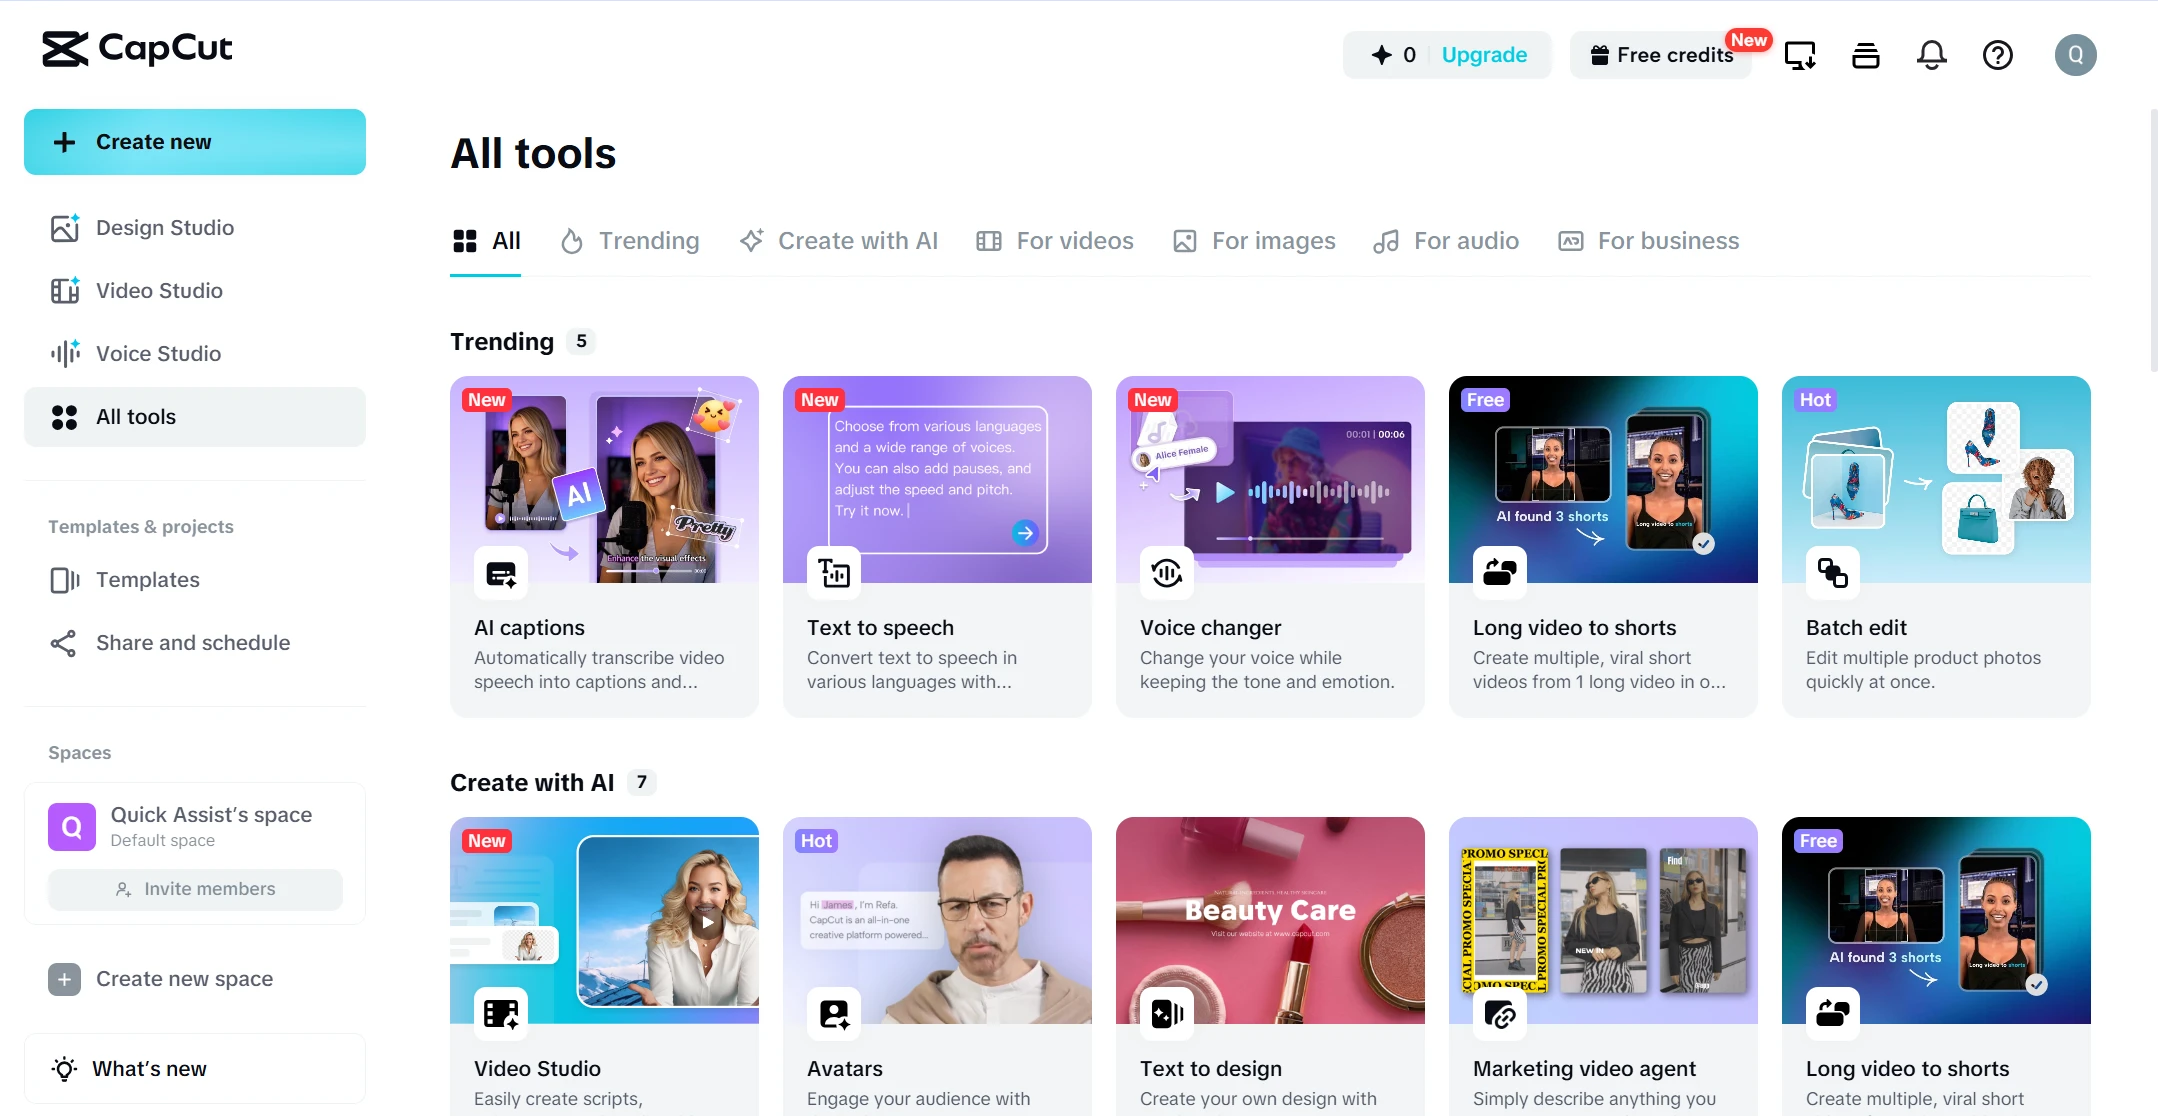Click the Templates sidebar icon
The width and height of the screenshot is (2158, 1116).
65,580
